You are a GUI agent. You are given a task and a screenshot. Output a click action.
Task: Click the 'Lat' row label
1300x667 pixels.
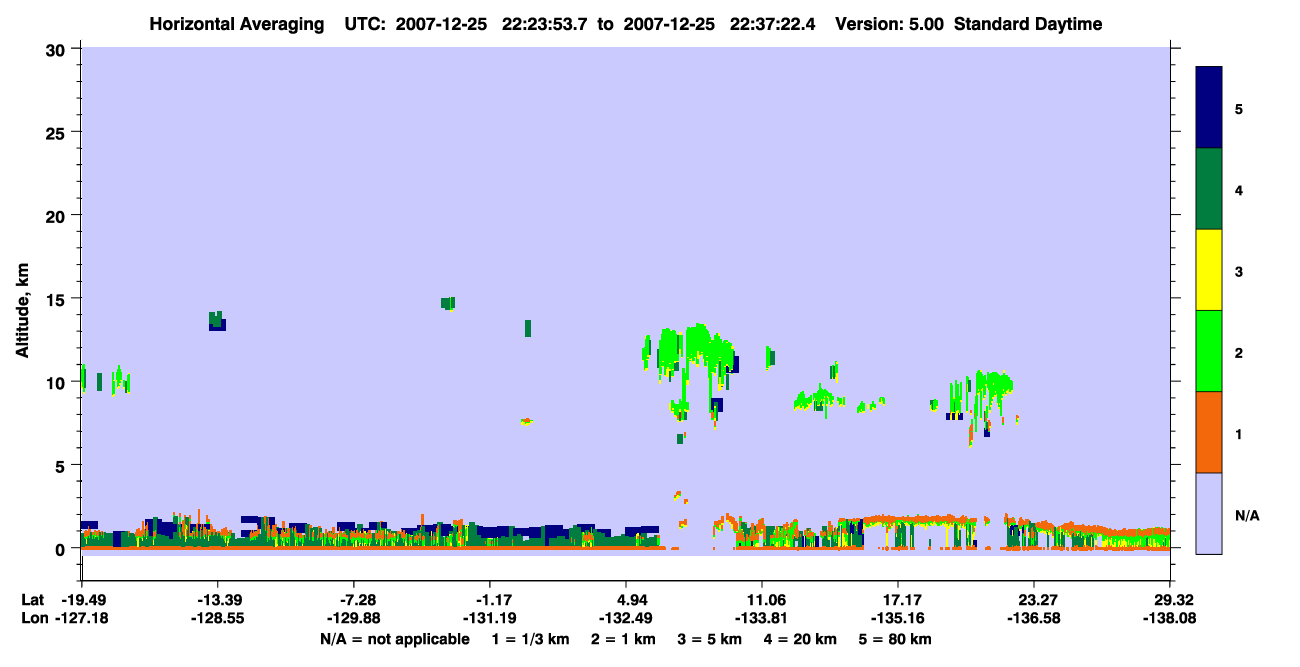[32, 600]
